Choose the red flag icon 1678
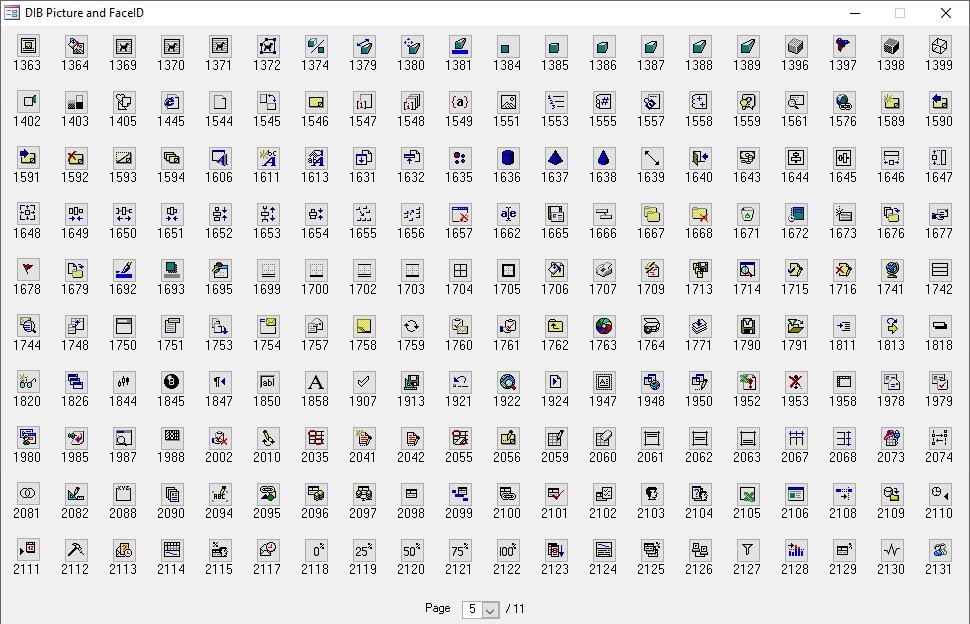 (27, 270)
